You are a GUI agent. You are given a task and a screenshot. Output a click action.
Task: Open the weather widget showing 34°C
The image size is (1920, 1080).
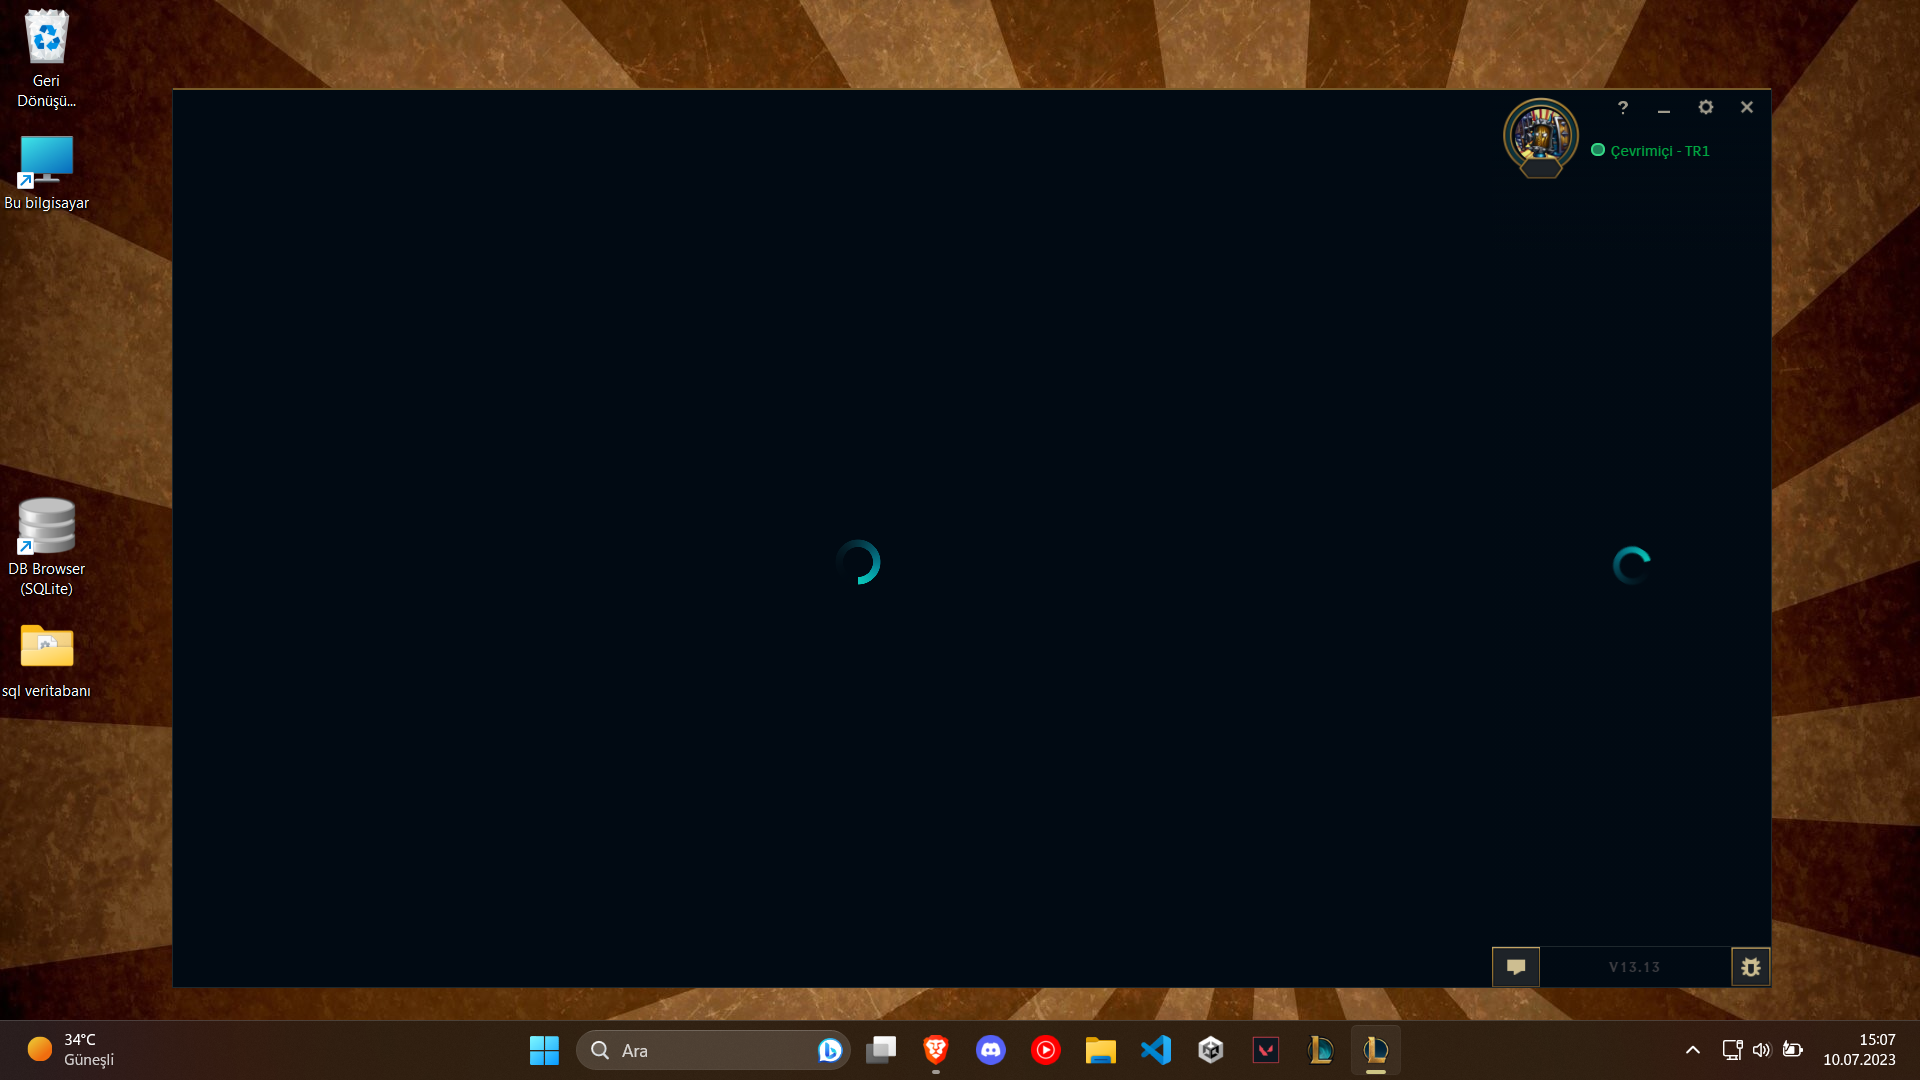tap(70, 1050)
